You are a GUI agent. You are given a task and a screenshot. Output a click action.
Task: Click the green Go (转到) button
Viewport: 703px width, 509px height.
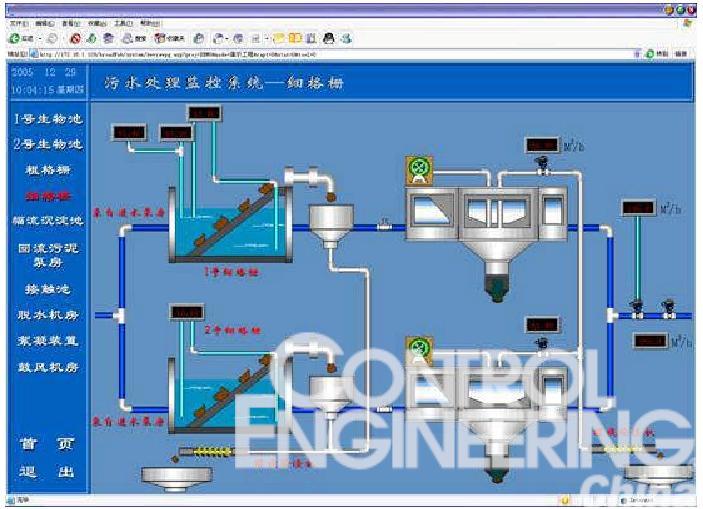pos(657,54)
